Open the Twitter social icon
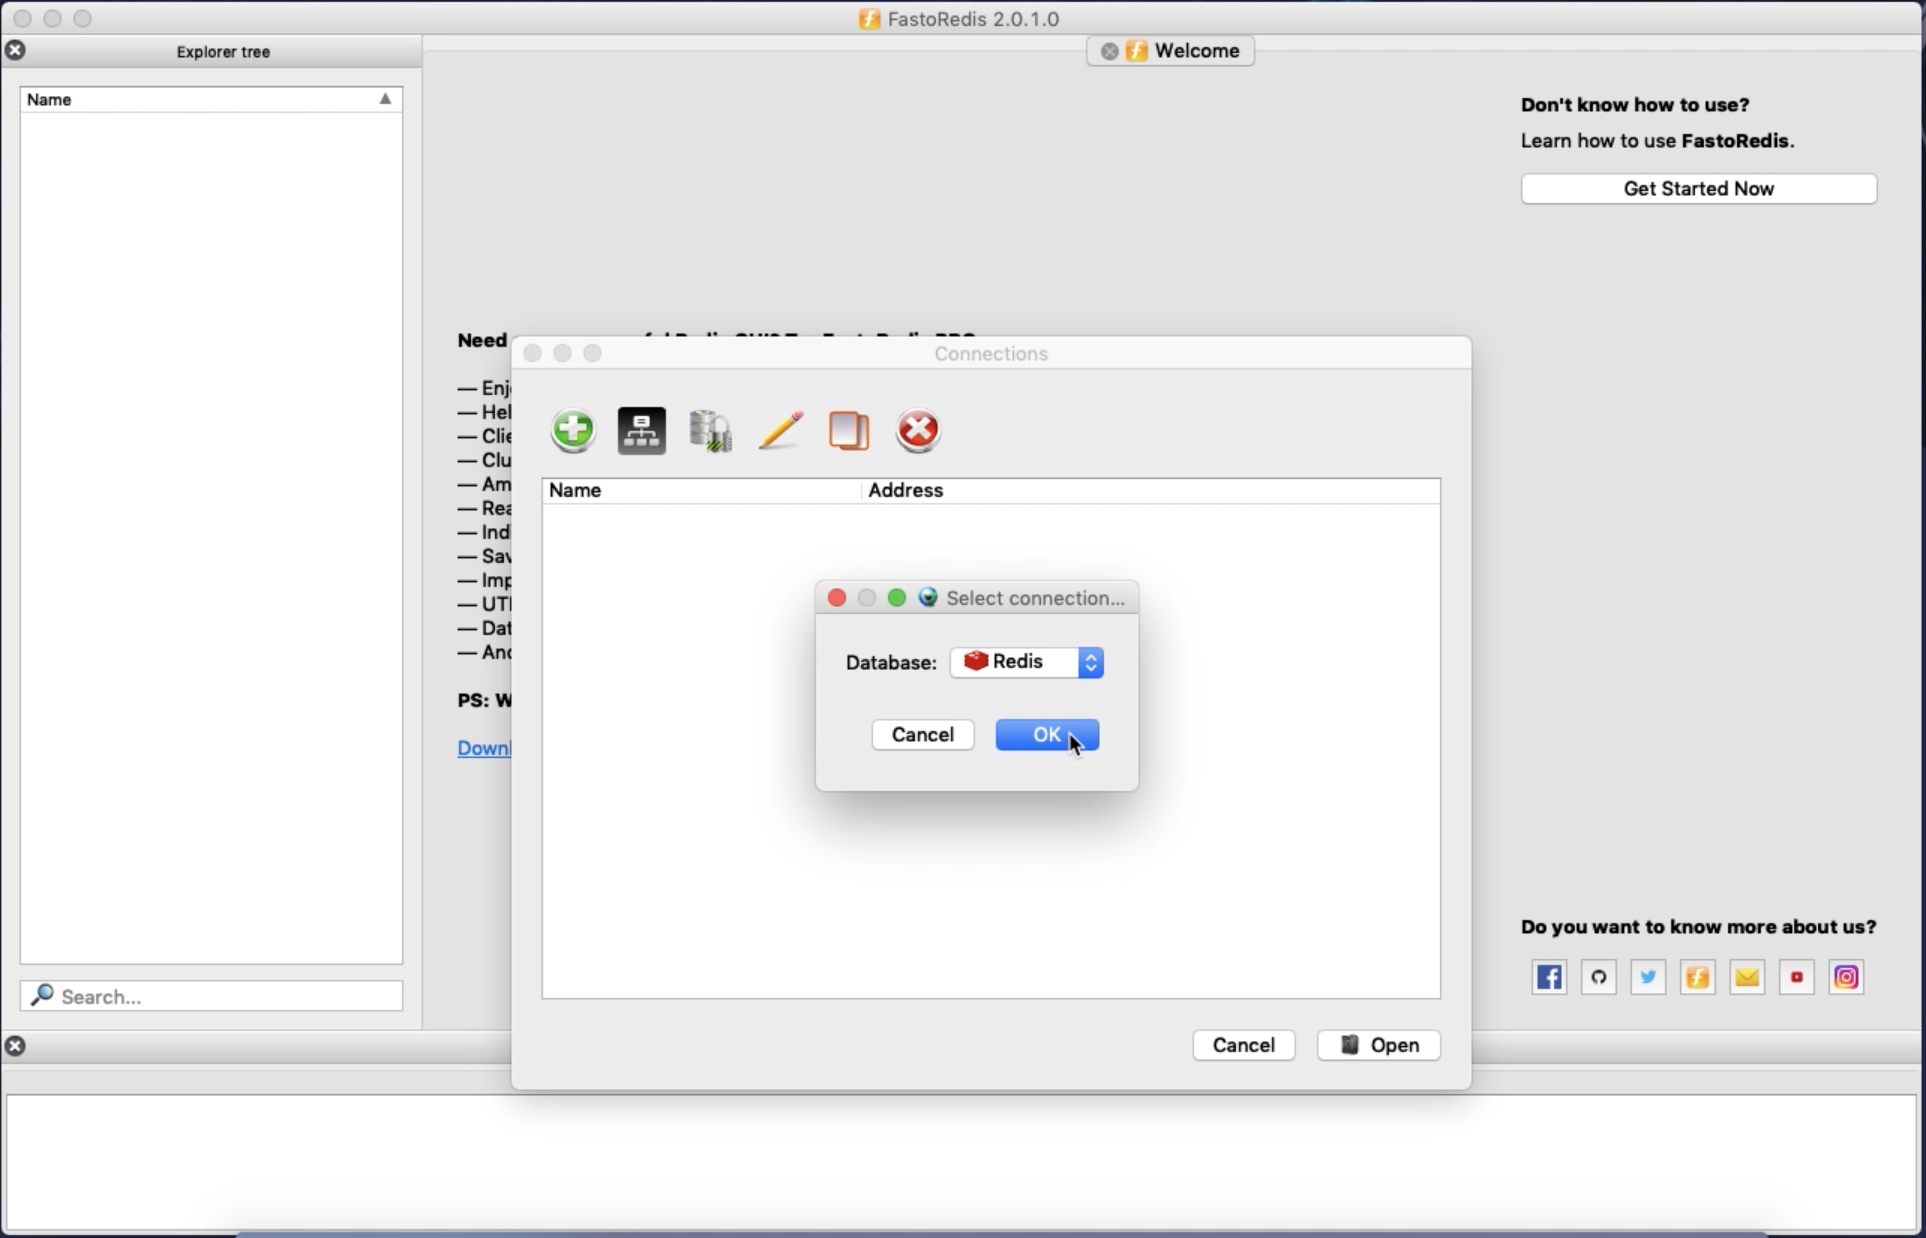The height and width of the screenshot is (1238, 1926). (x=1648, y=977)
